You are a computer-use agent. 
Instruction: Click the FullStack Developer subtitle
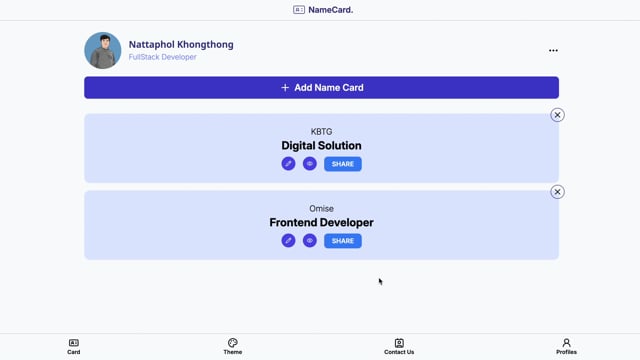tap(162, 57)
